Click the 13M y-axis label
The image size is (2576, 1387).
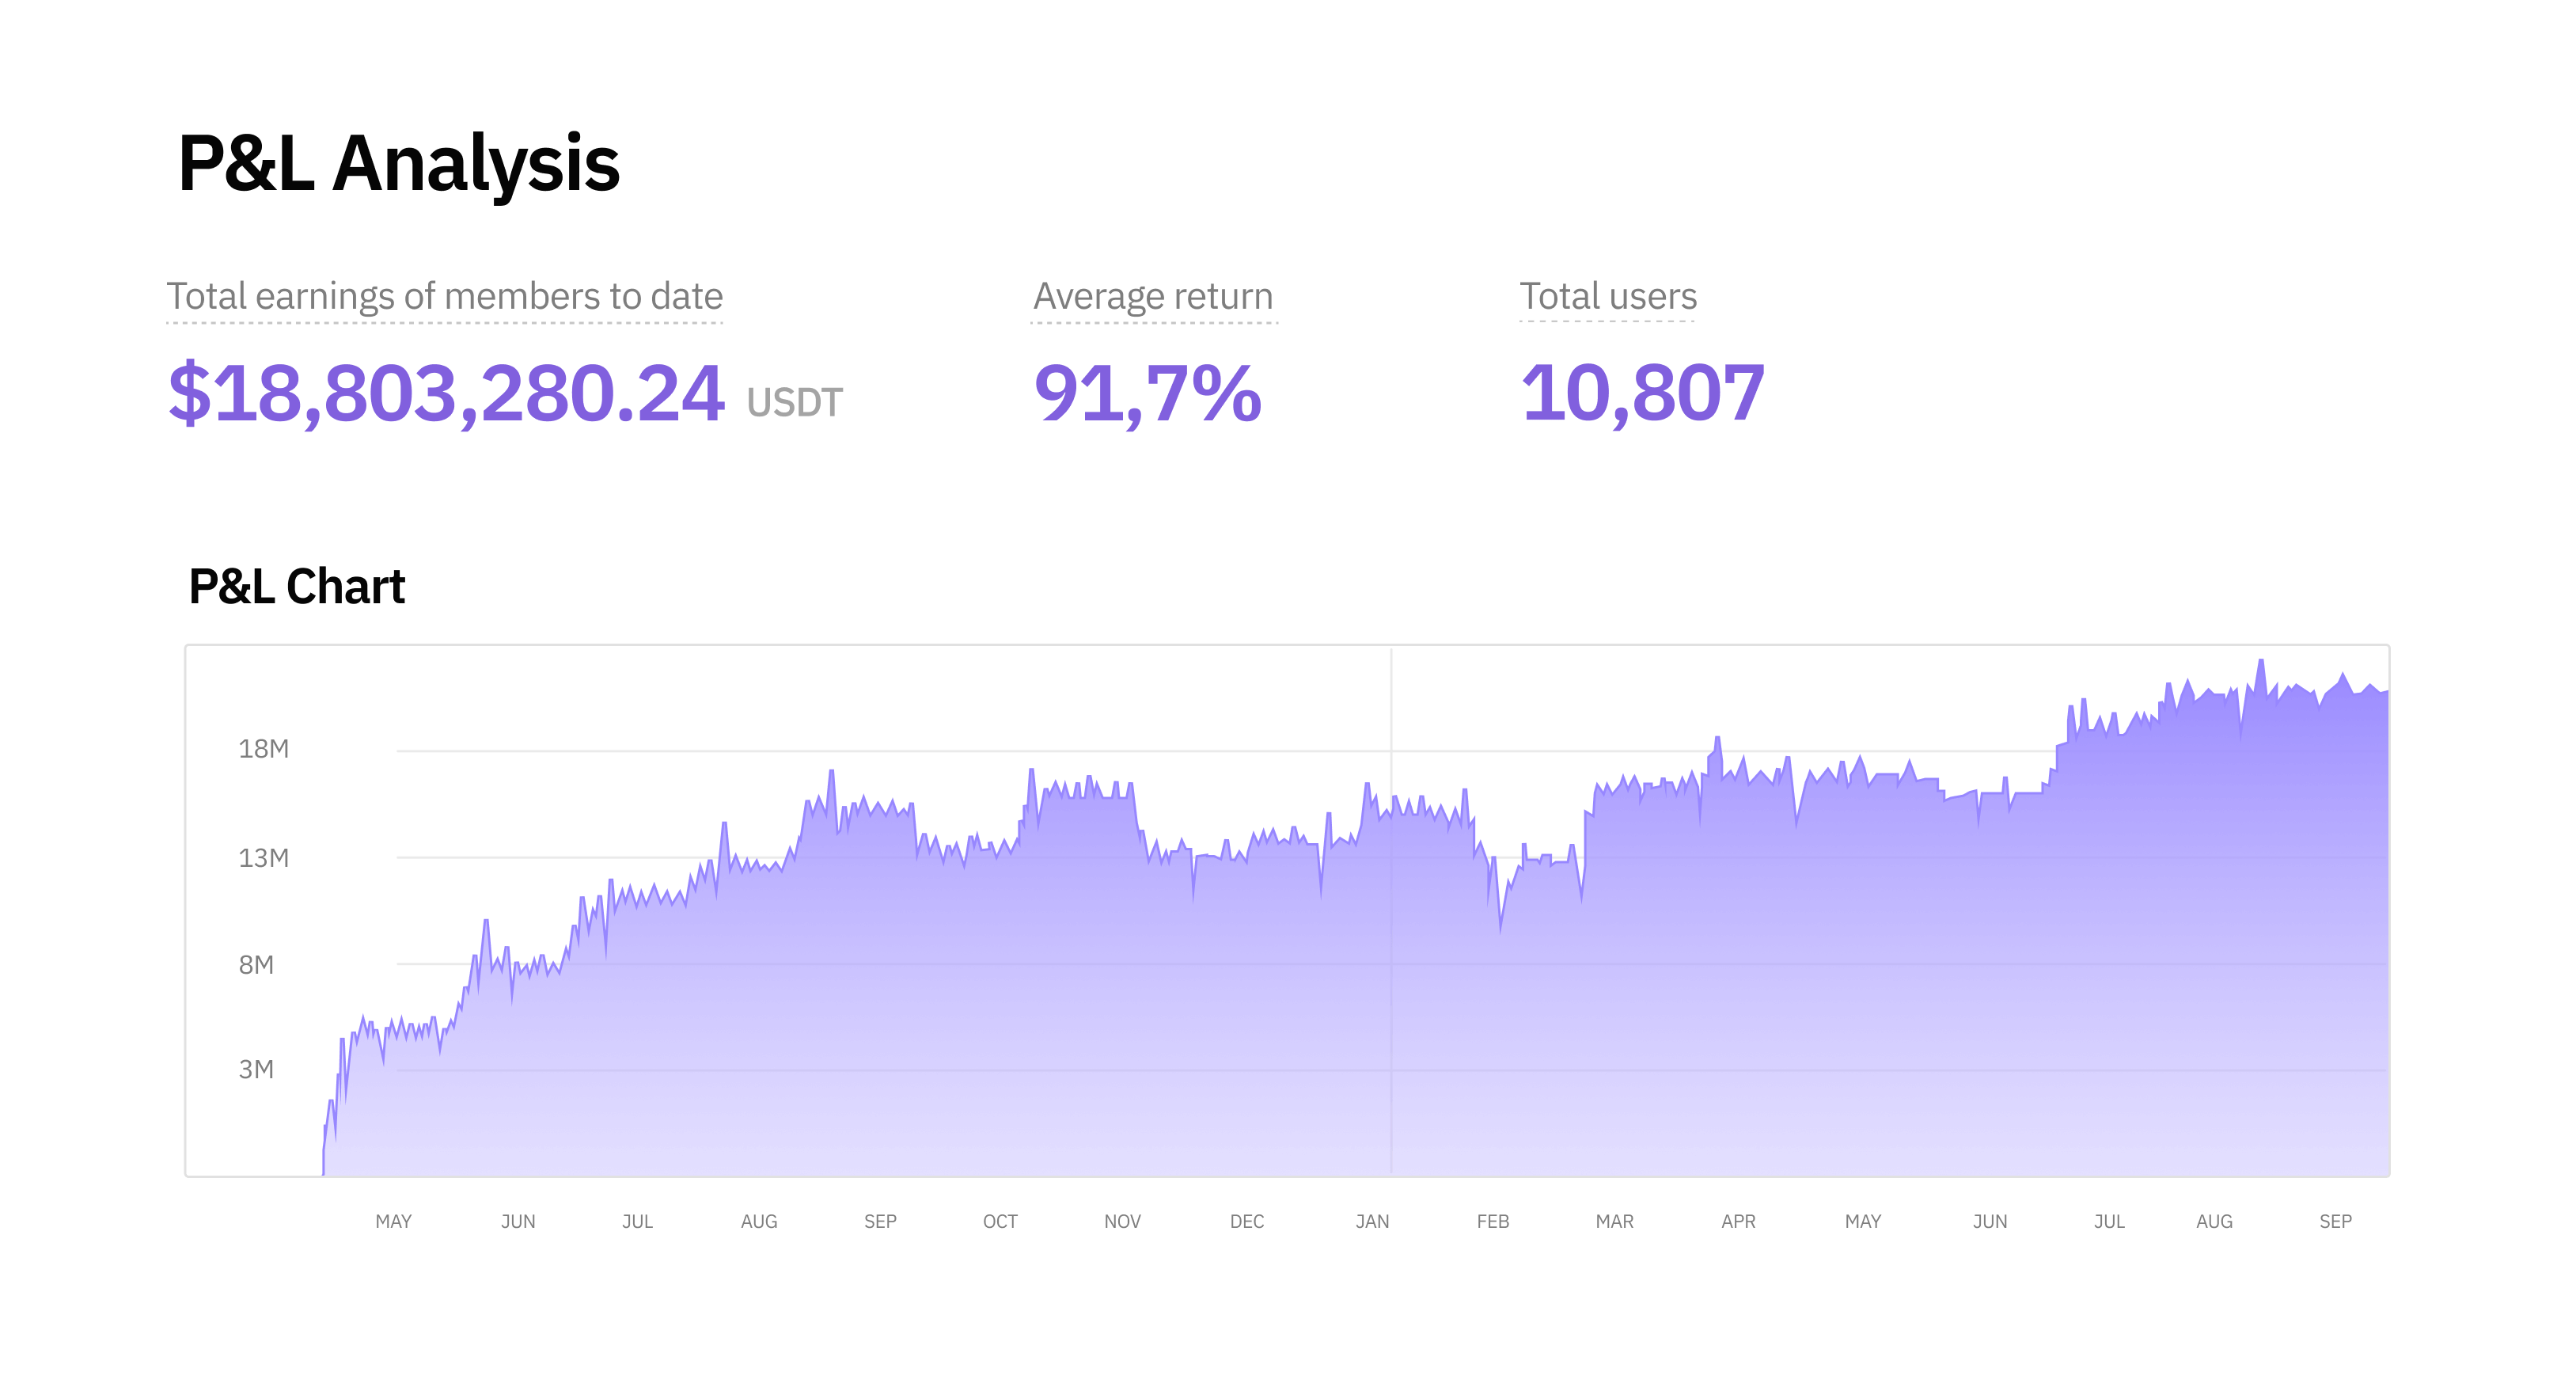click(x=263, y=858)
